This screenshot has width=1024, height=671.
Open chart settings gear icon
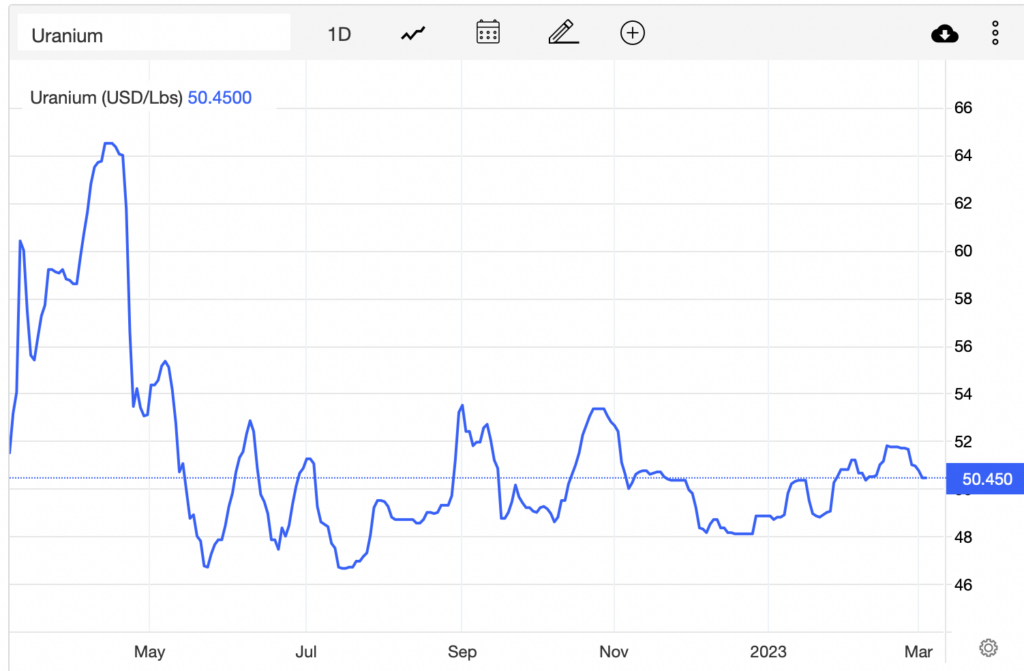click(x=988, y=647)
